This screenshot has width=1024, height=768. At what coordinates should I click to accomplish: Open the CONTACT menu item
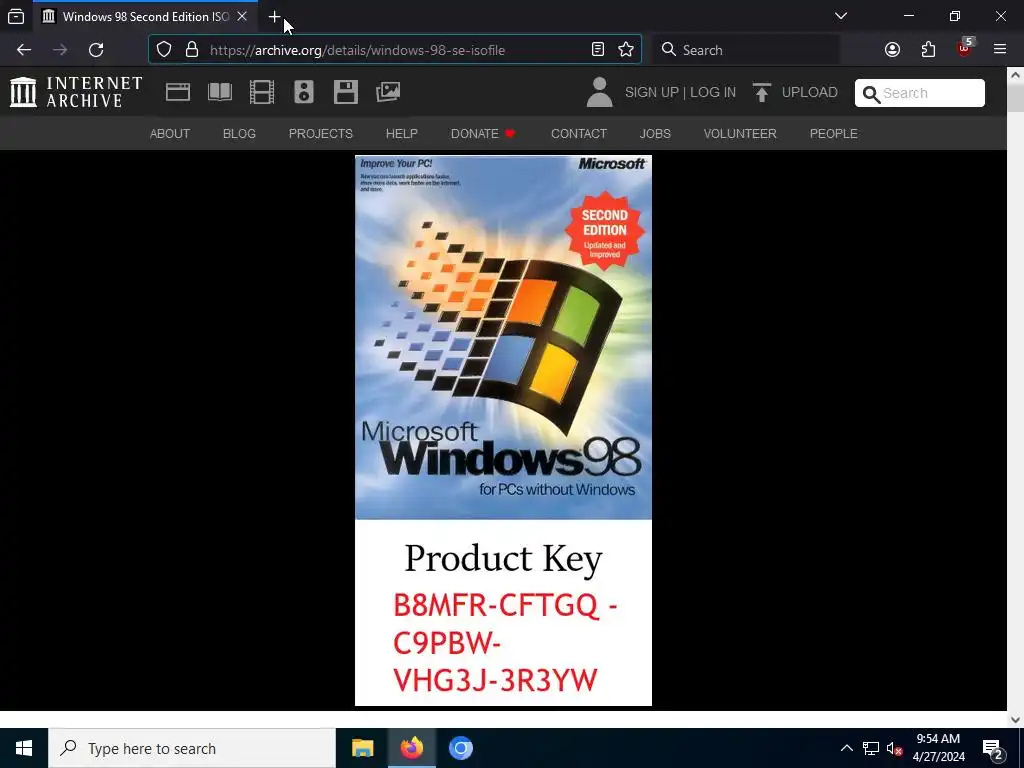click(579, 134)
